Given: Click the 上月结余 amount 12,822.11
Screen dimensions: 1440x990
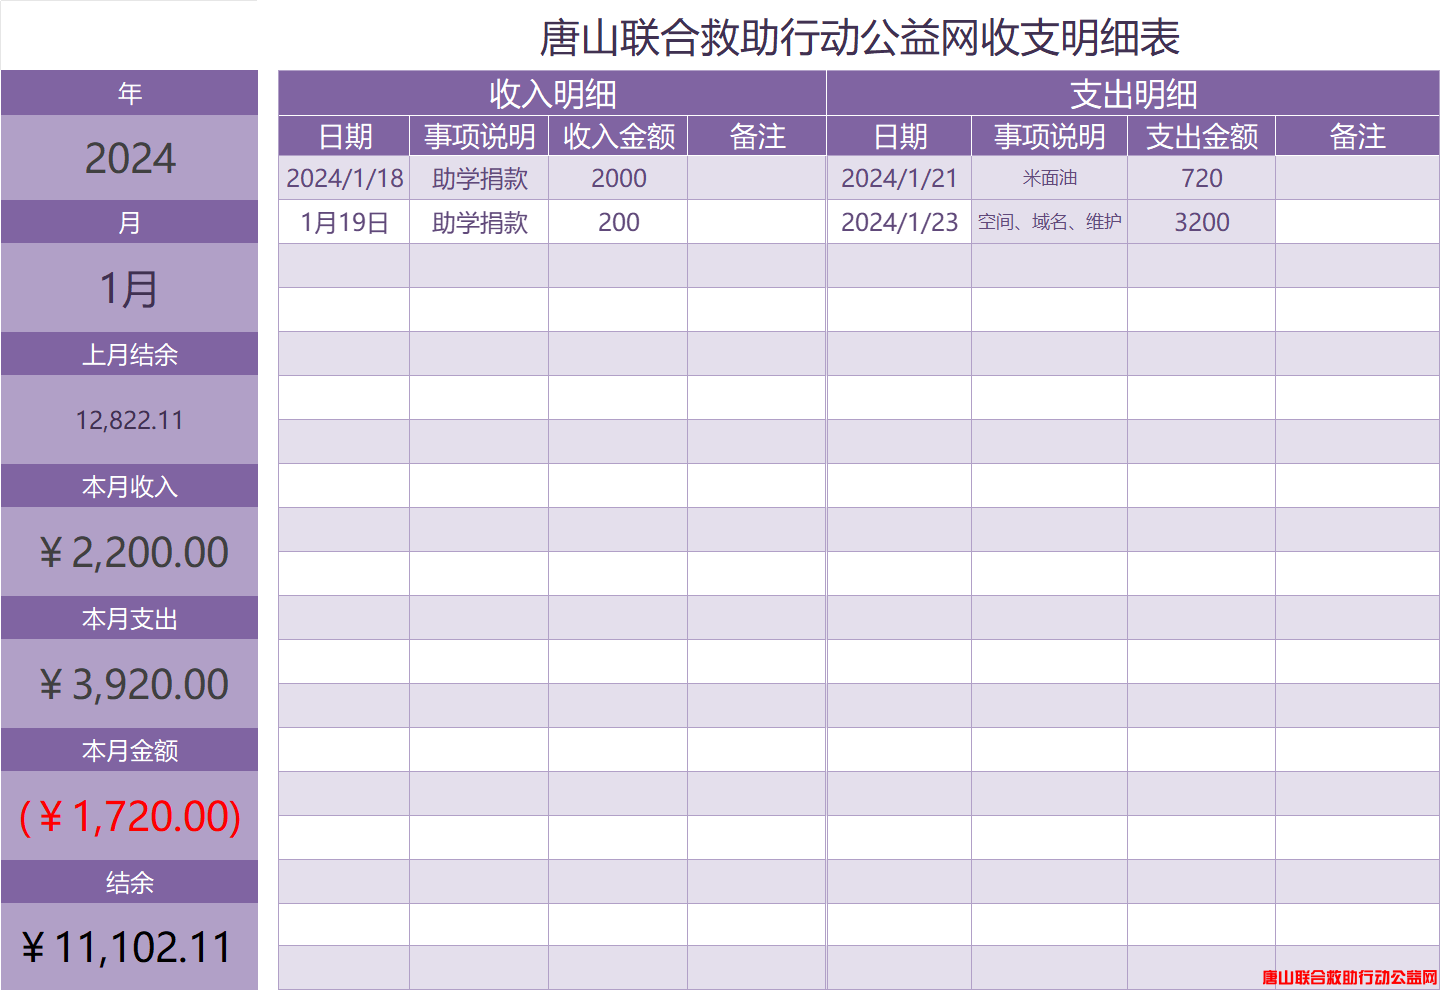Looking at the screenshot, I should [x=130, y=420].
